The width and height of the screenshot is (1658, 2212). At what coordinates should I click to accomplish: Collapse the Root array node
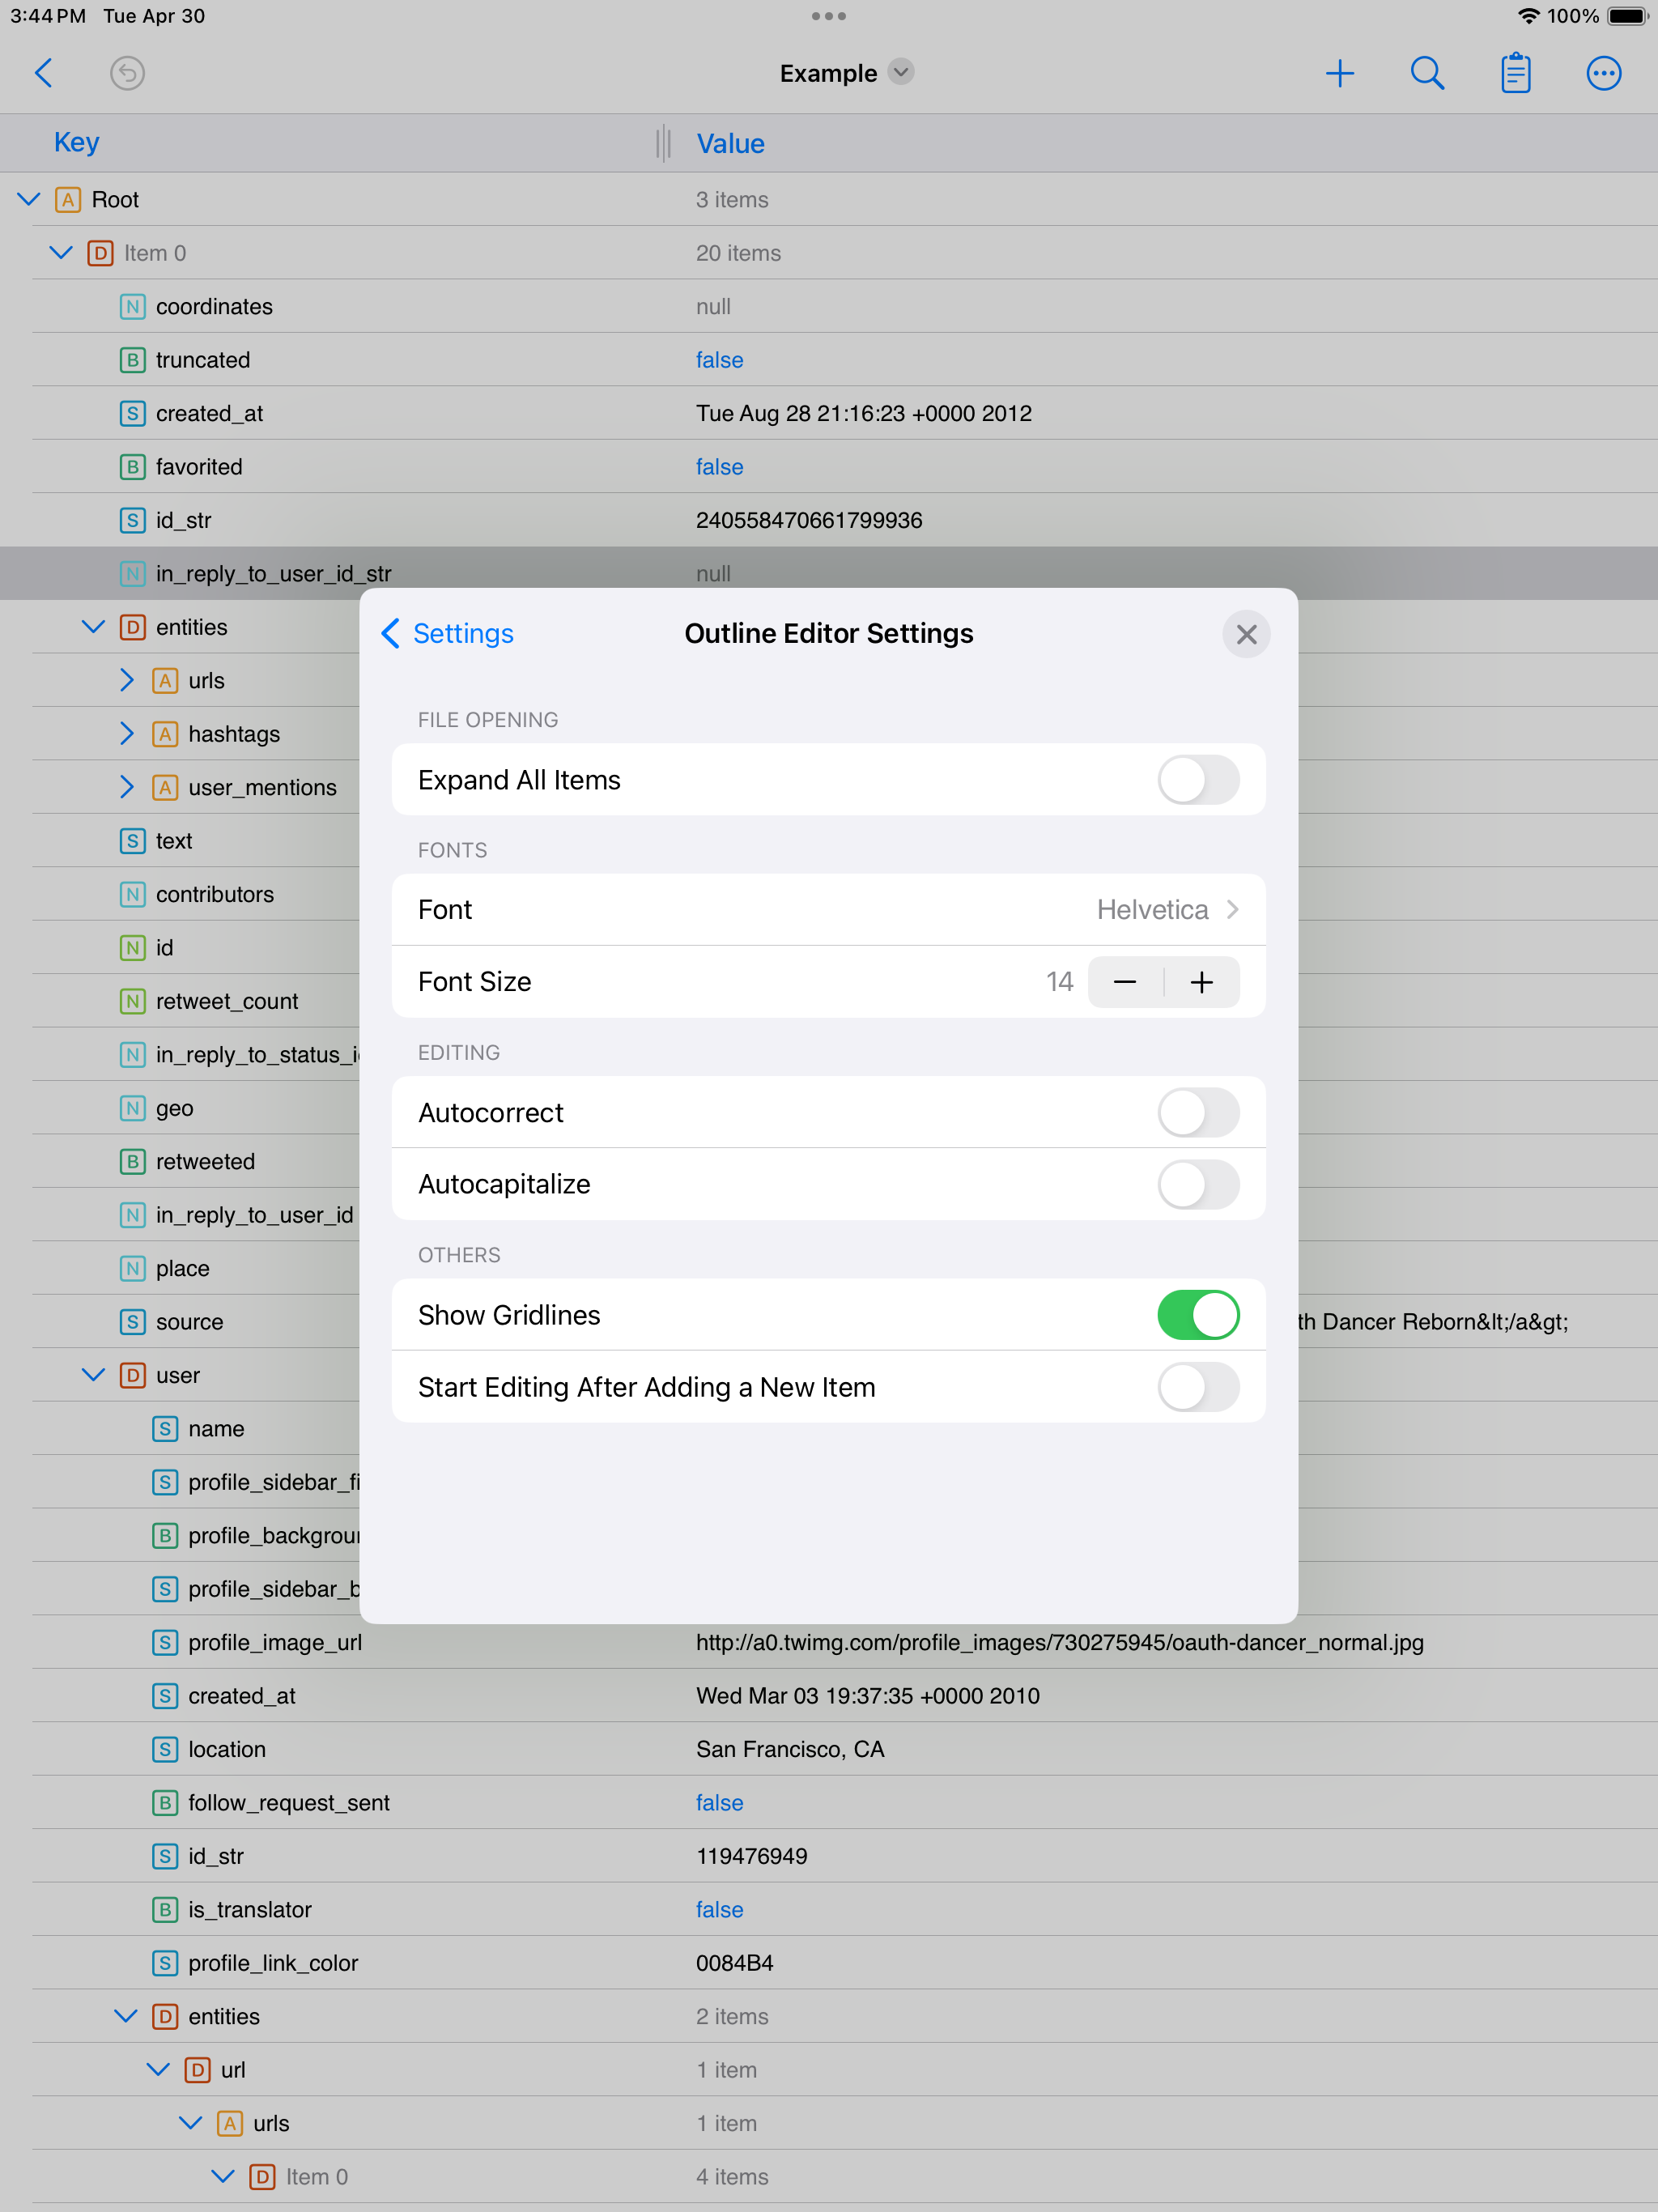click(29, 200)
